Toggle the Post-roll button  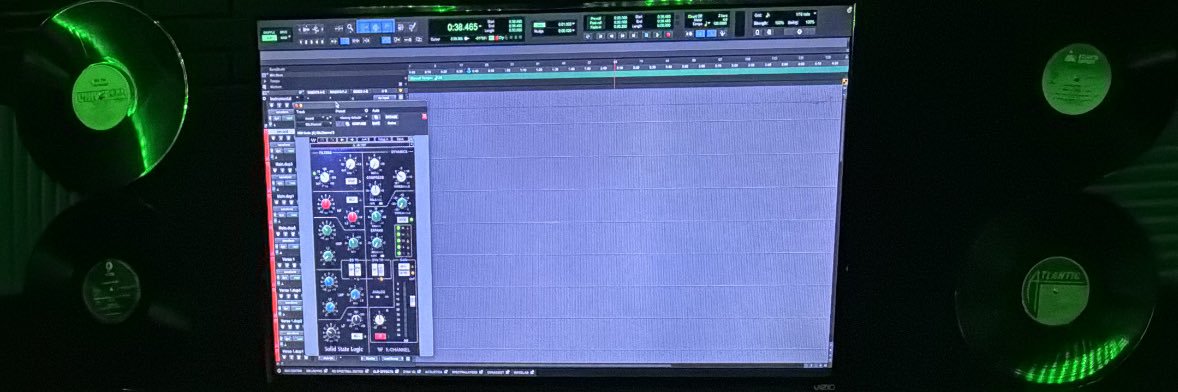click(x=596, y=23)
